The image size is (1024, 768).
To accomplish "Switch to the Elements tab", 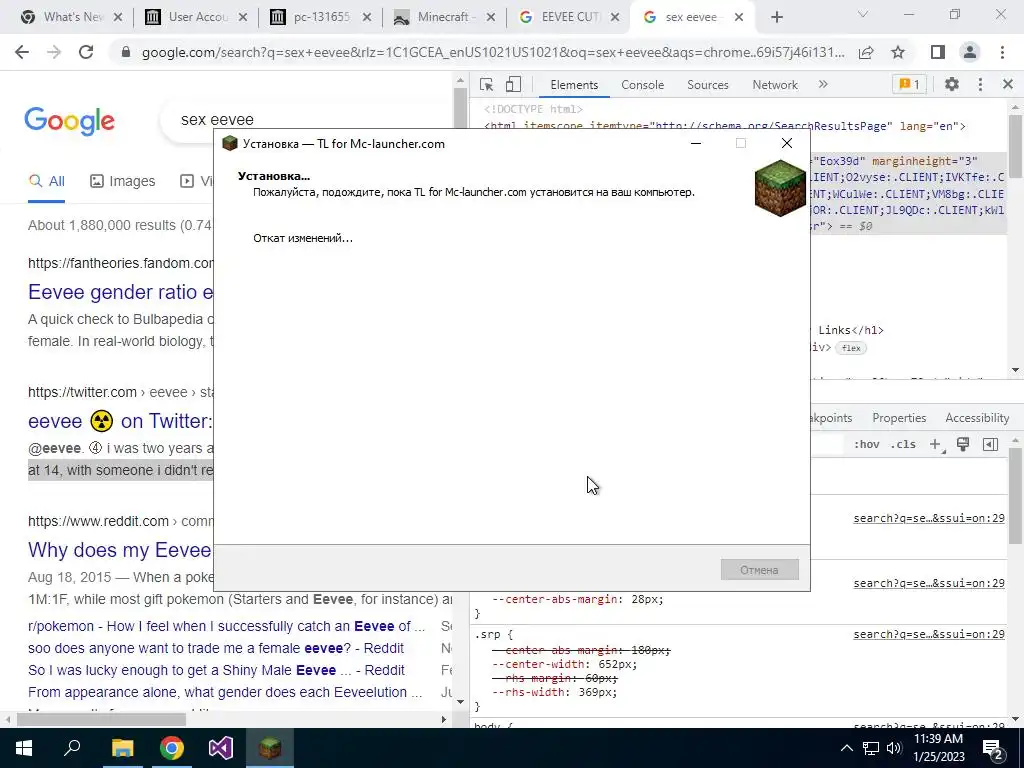I will pos(574,85).
